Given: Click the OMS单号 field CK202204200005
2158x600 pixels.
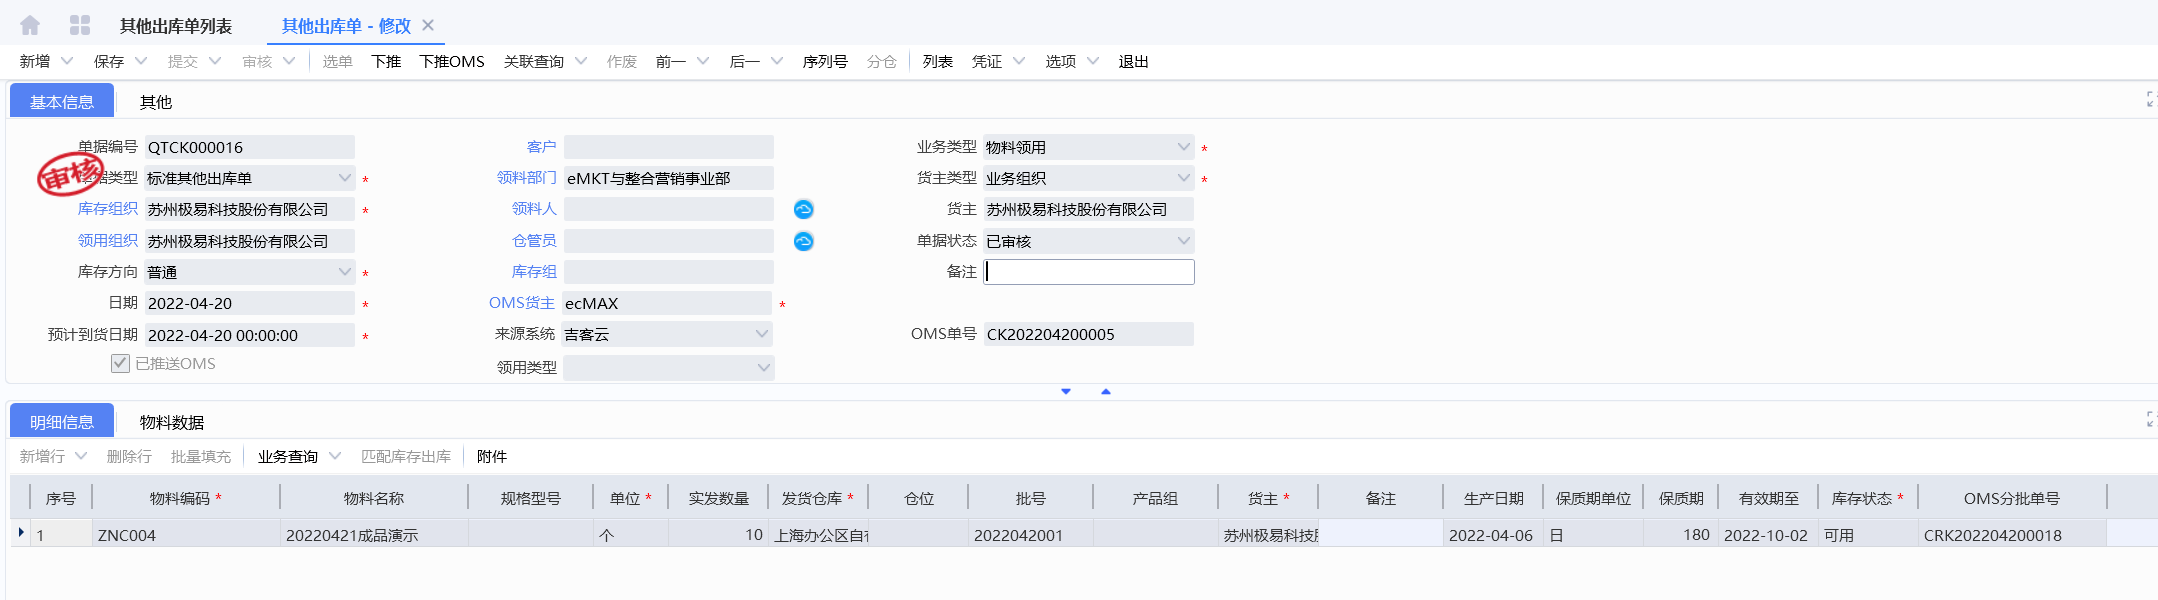Looking at the screenshot, I should [1088, 334].
